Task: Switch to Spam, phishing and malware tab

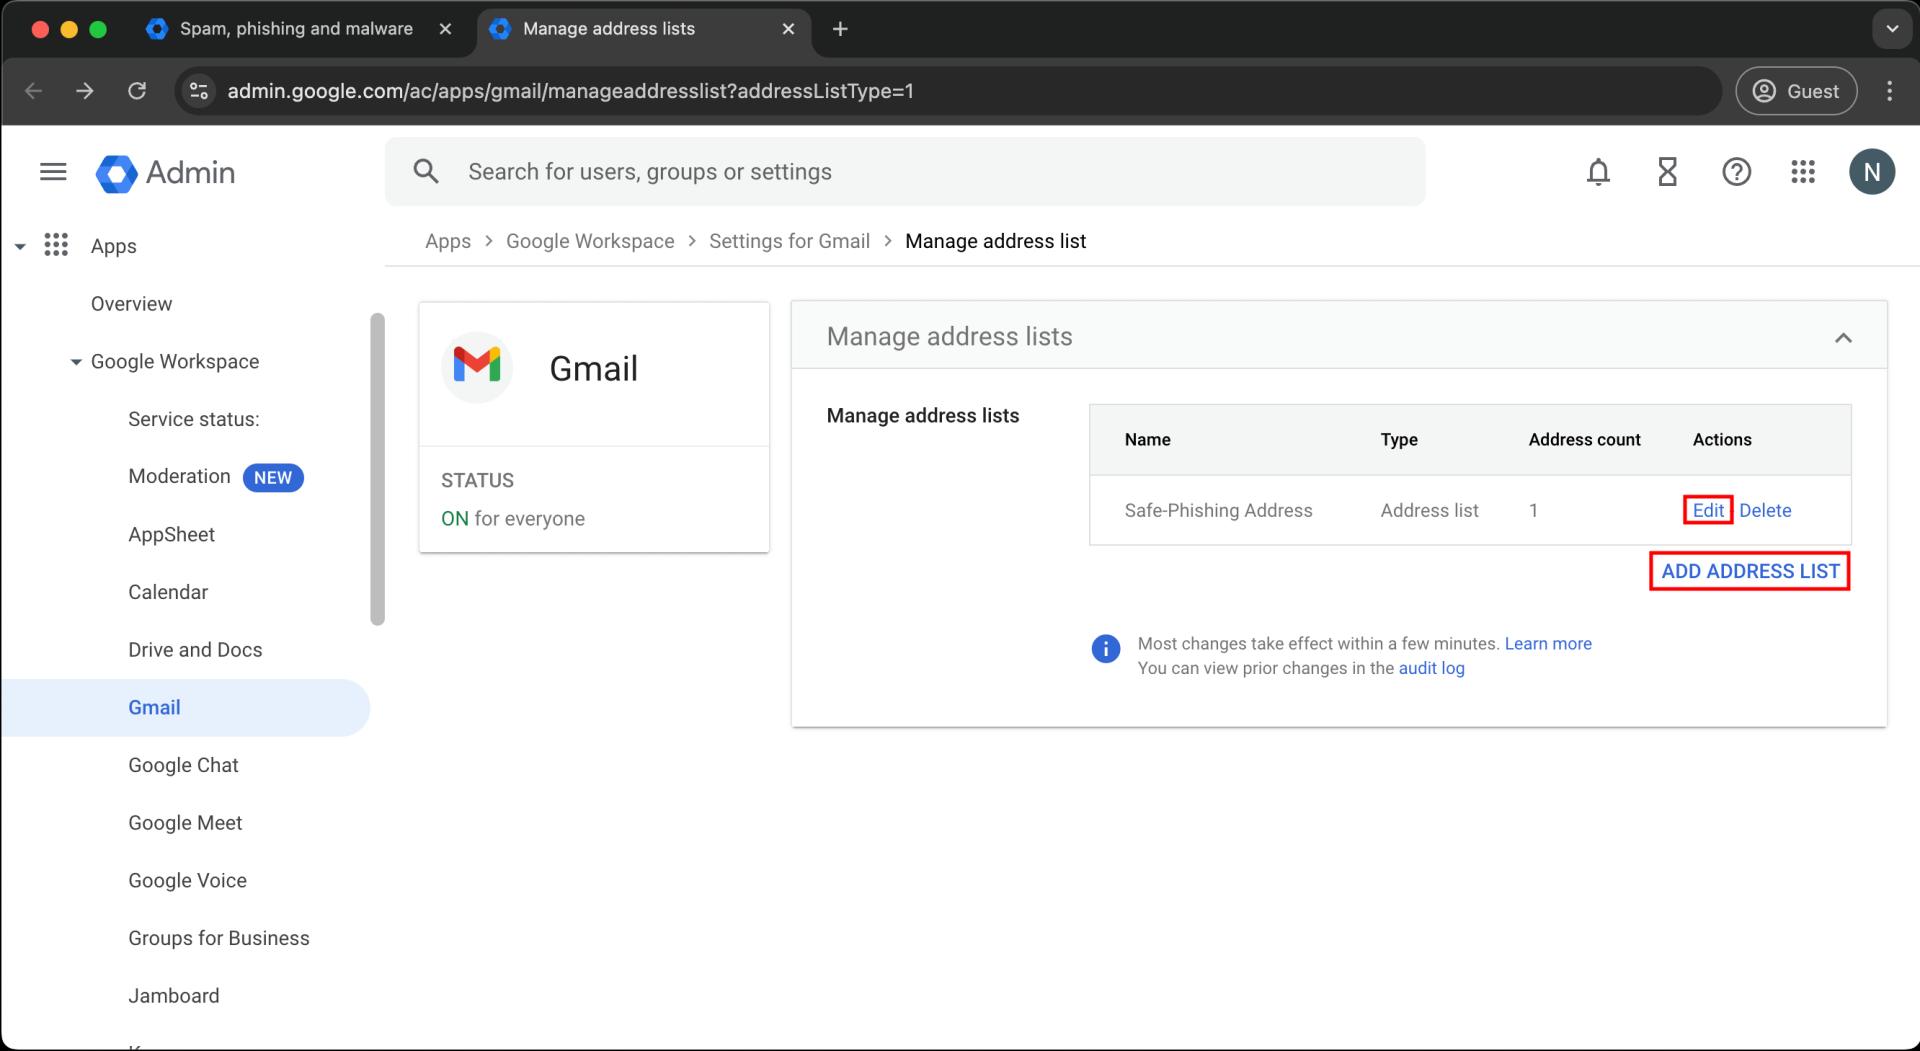Action: tap(296, 29)
